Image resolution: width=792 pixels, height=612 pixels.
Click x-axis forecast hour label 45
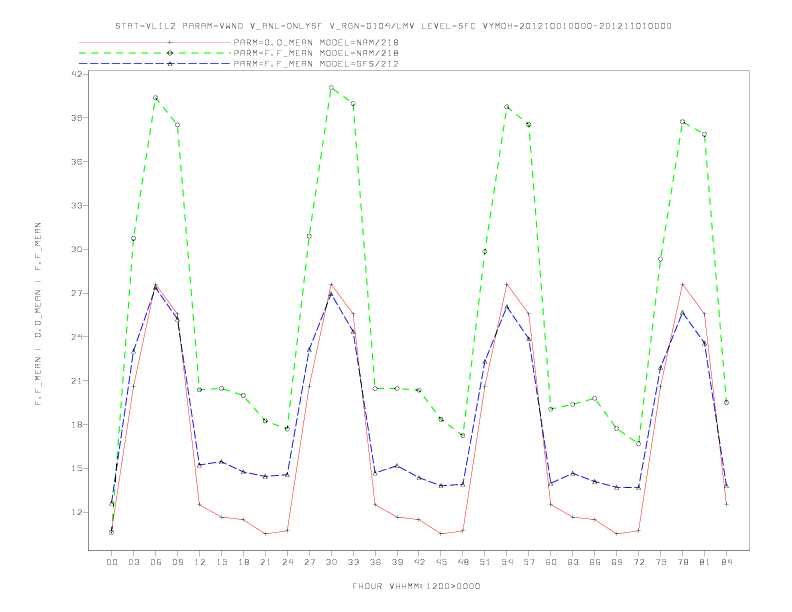pyautogui.click(x=441, y=562)
